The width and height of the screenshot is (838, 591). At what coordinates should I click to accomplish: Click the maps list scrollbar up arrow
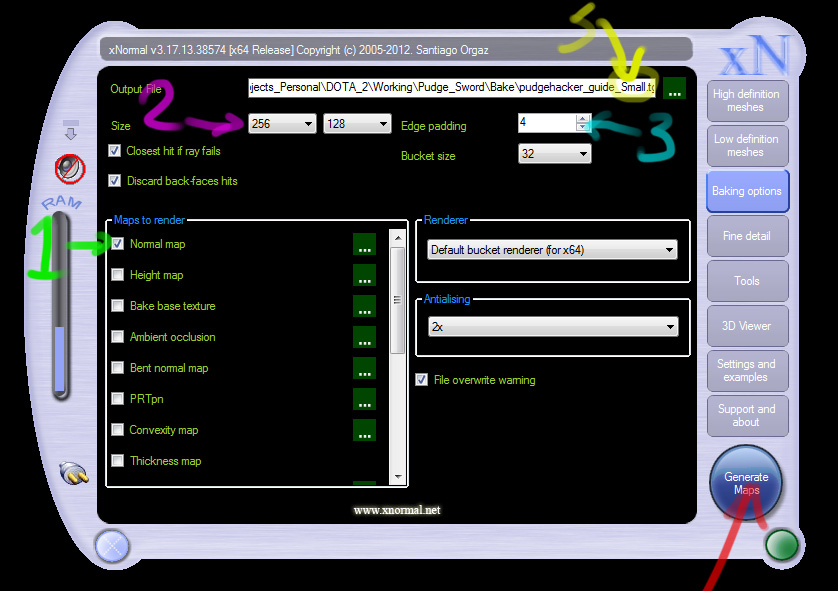[x=398, y=237]
